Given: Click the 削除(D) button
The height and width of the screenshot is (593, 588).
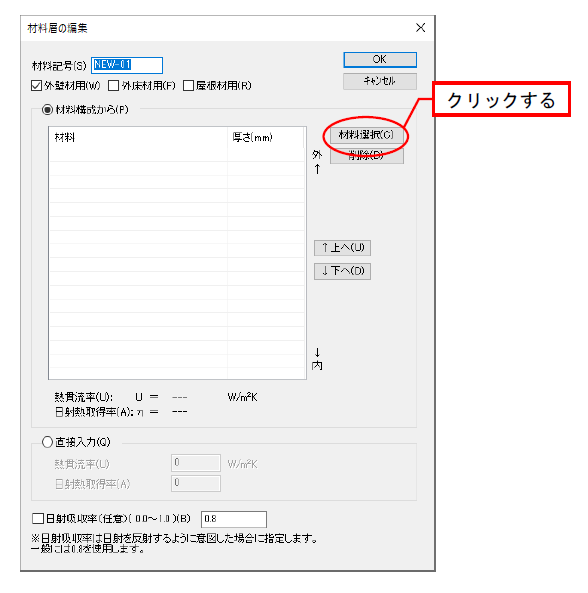Looking at the screenshot, I should coord(366,155).
